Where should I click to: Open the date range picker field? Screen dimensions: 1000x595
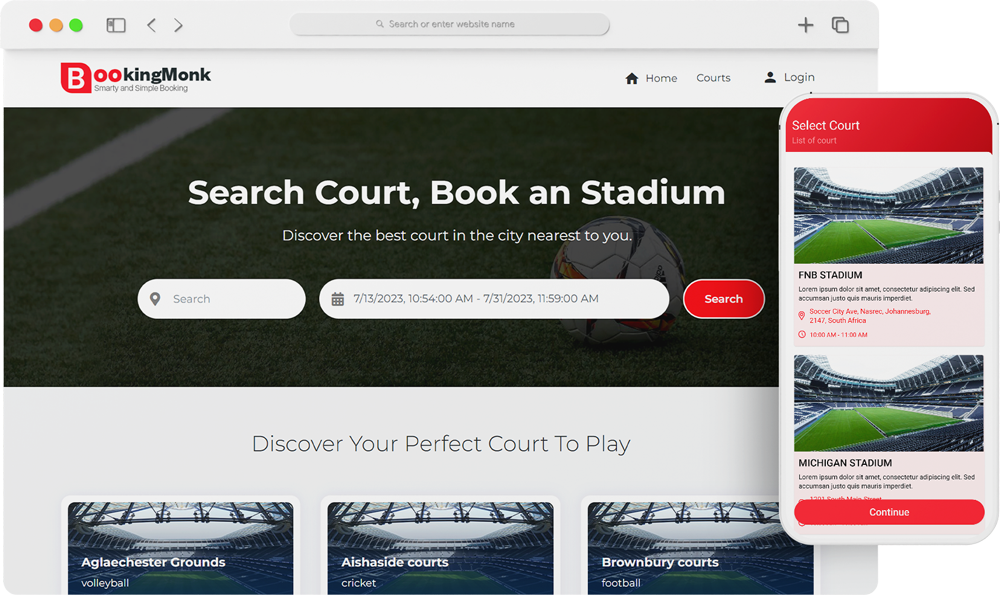(x=494, y=298)
